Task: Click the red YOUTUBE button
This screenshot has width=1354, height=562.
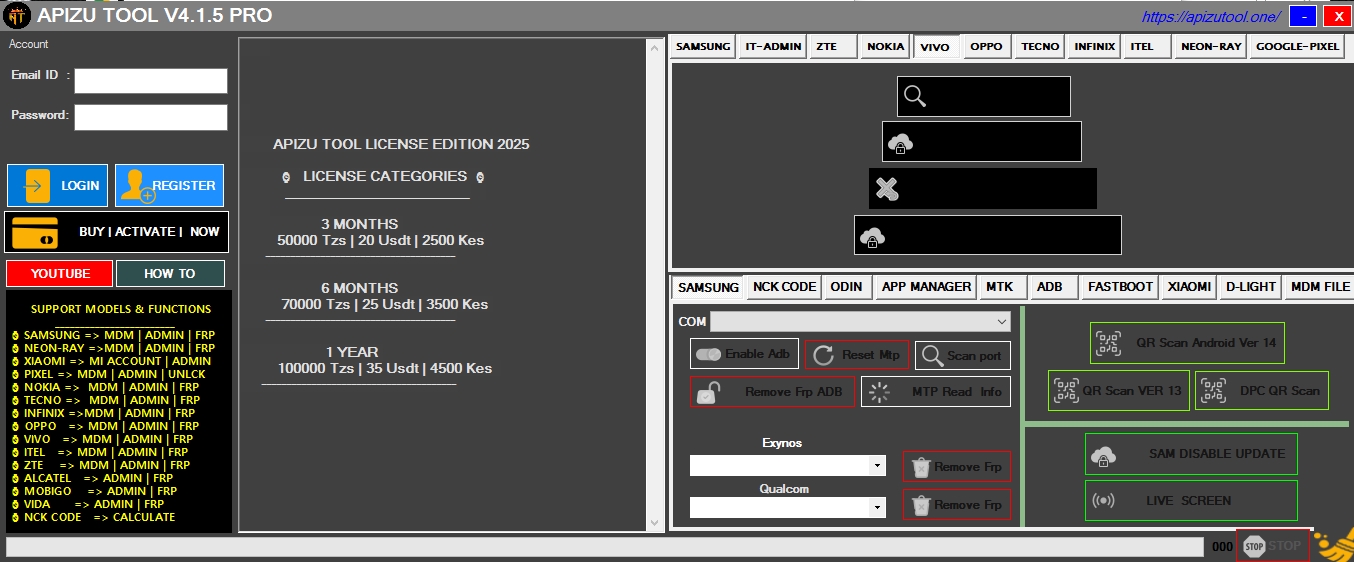Action: pyautogui.click(x=60, y=273)
